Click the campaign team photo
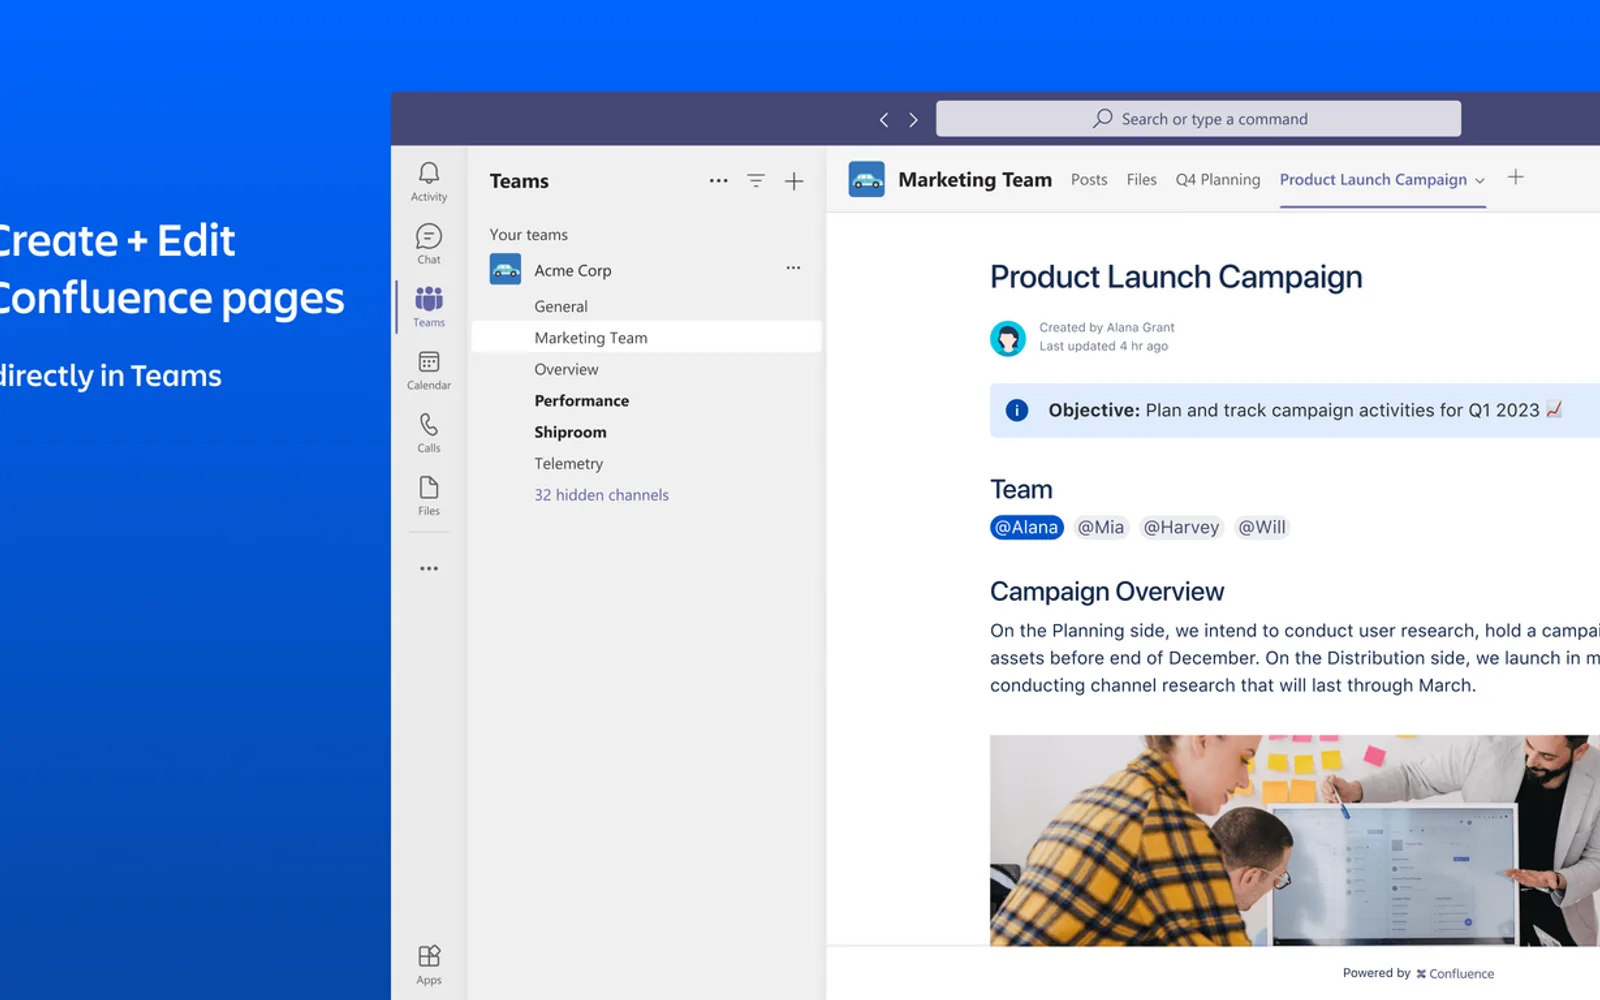 [x=1295, y=840]
